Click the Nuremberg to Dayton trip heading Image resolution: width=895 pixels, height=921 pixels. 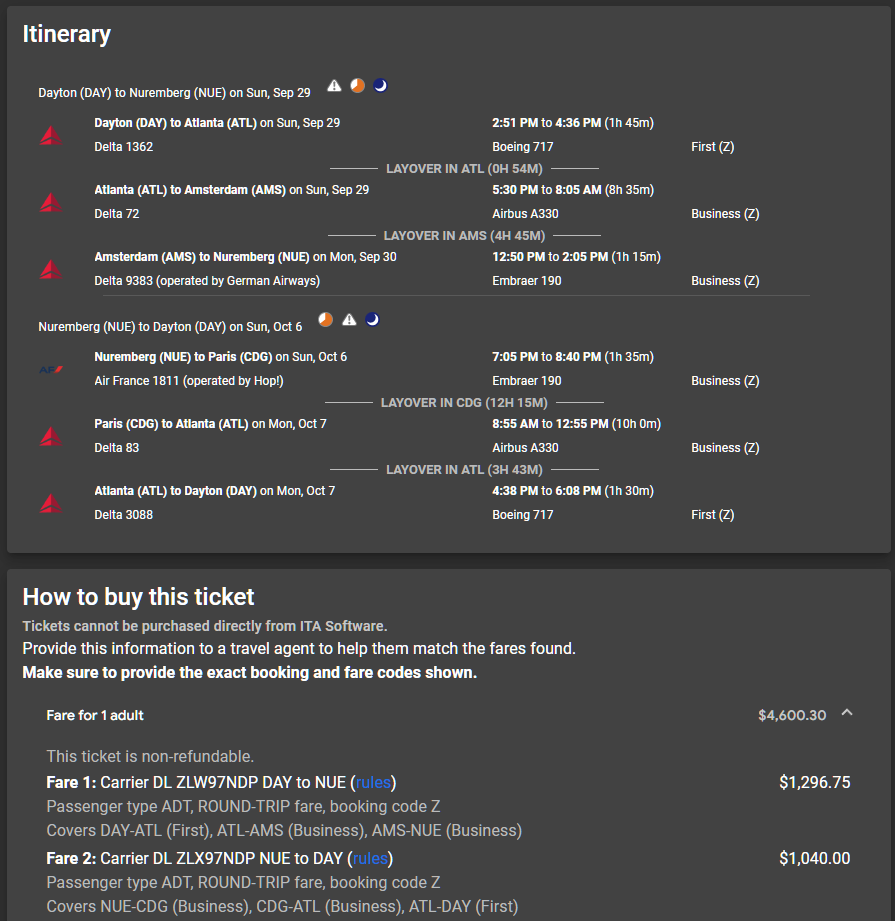[170, 327]
